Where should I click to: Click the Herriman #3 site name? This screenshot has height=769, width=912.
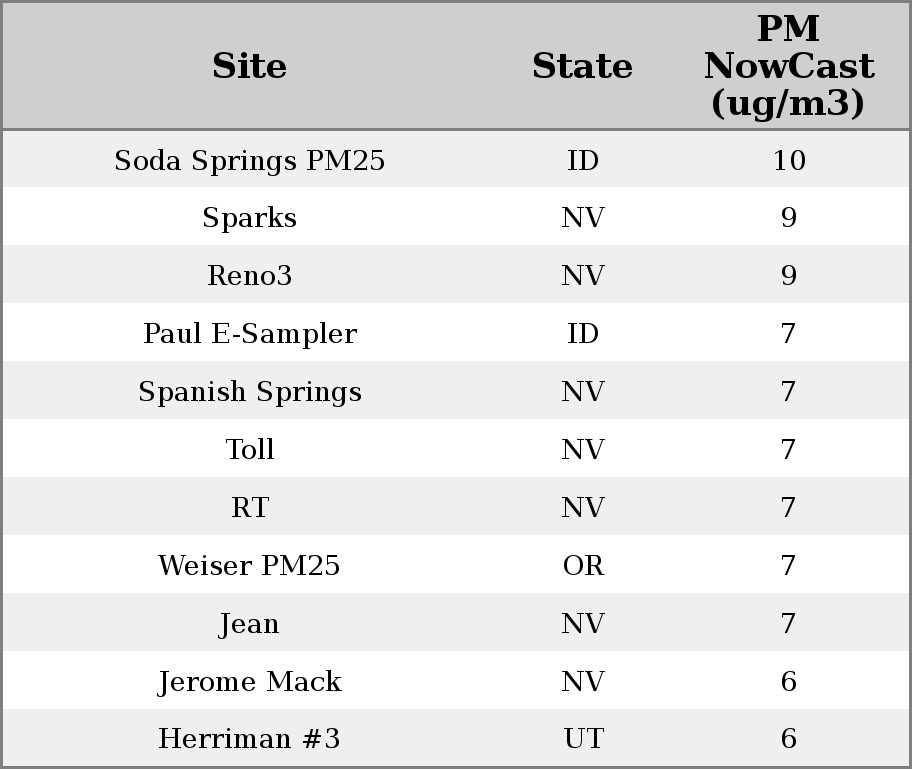[x=250, y=739]
